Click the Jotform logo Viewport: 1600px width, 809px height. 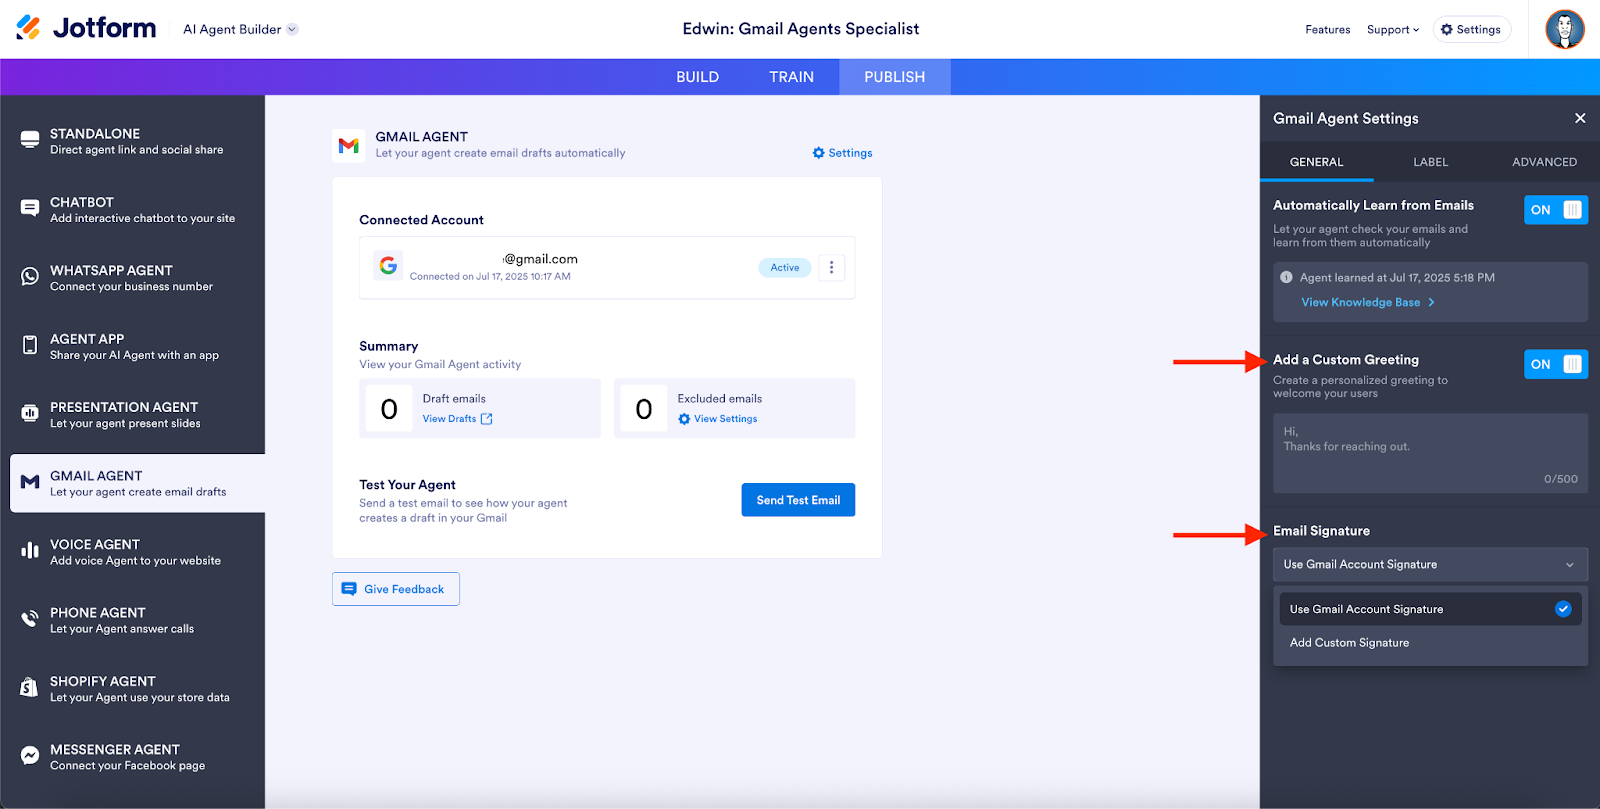[87, 28]
